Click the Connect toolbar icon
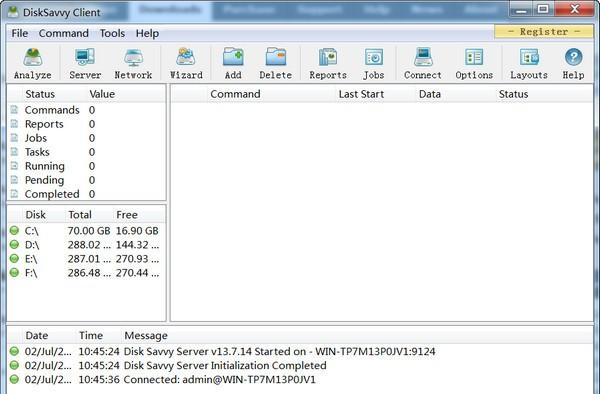 (423, 58)
